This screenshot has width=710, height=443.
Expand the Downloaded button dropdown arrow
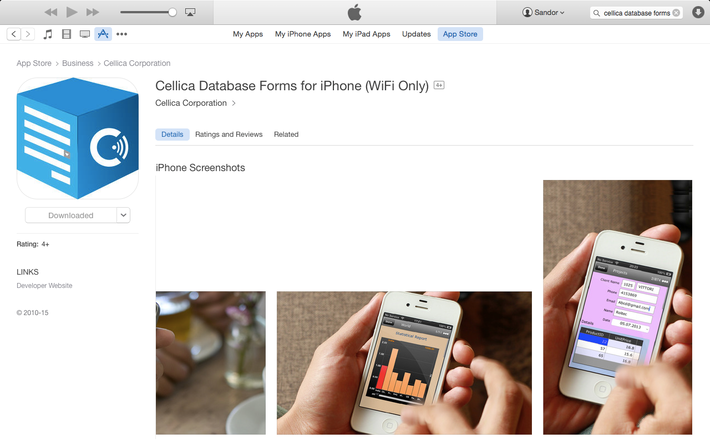tap(123, 215)
